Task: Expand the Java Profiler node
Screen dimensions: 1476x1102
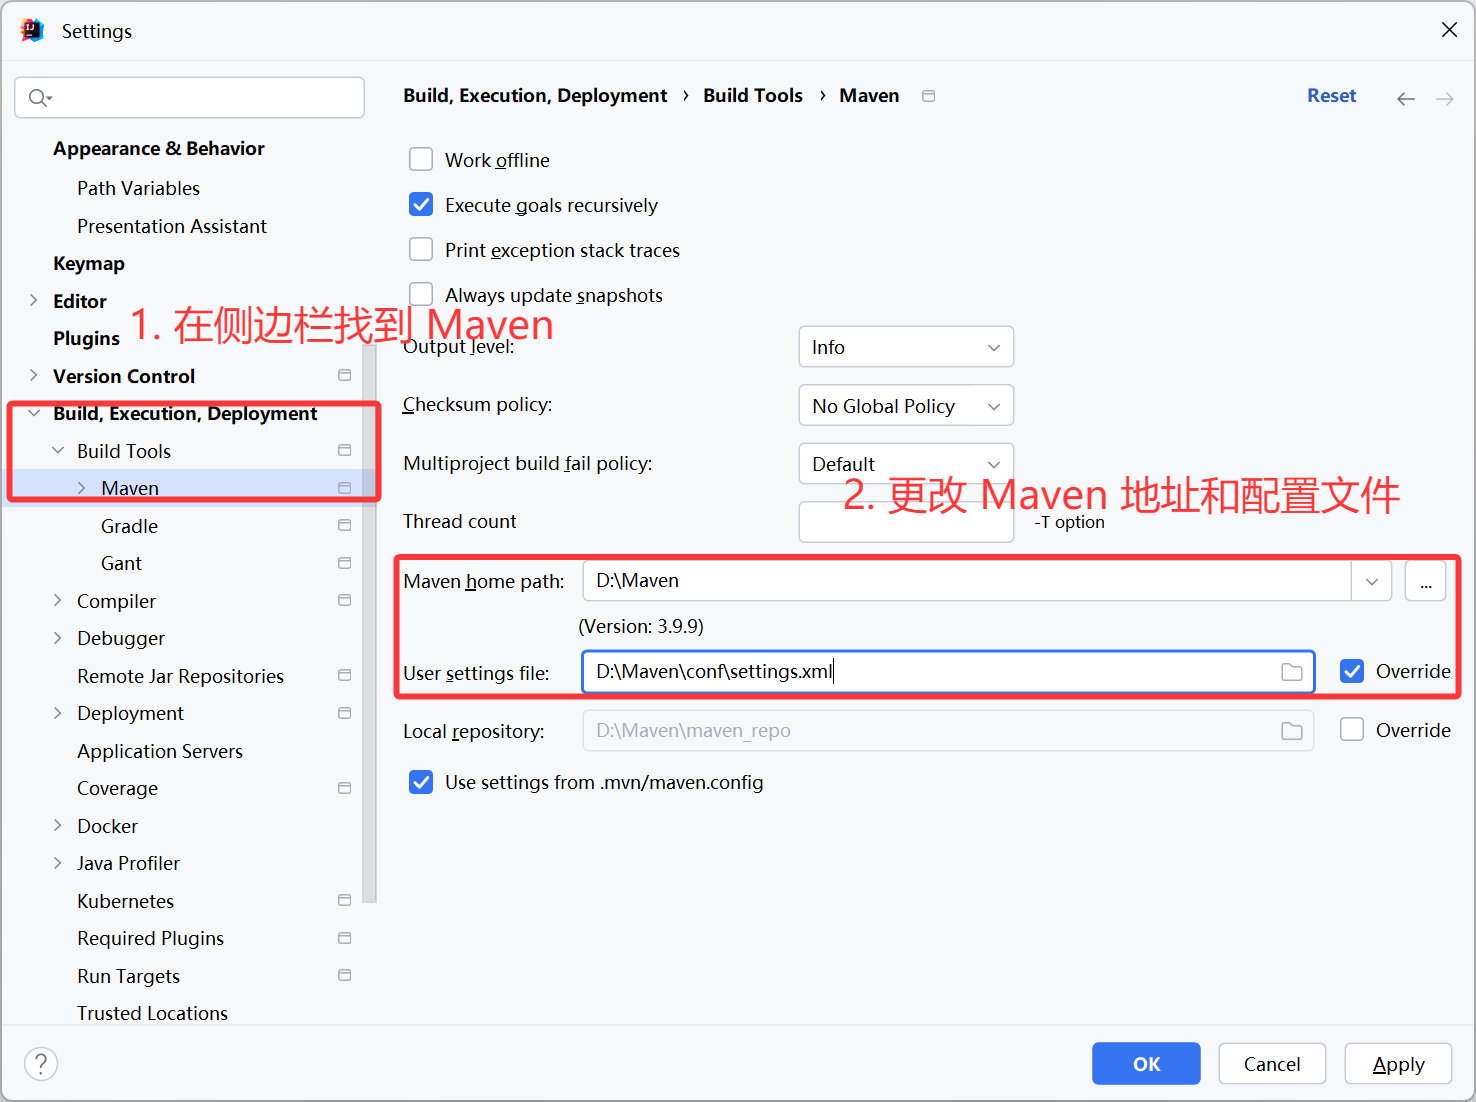Action: (58, 863)
